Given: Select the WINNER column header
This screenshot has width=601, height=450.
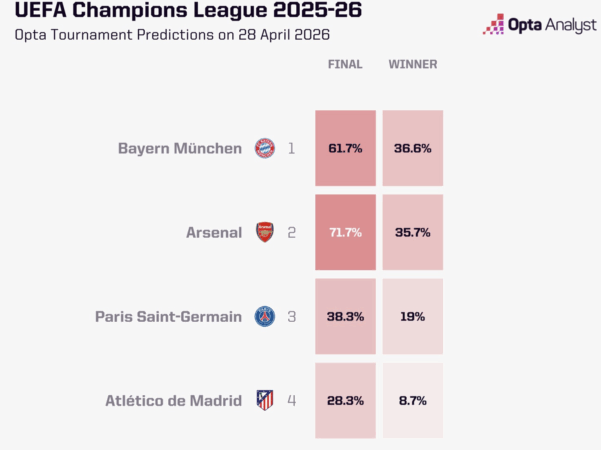Looking at the screenshot, I should [x=412, y=65].
